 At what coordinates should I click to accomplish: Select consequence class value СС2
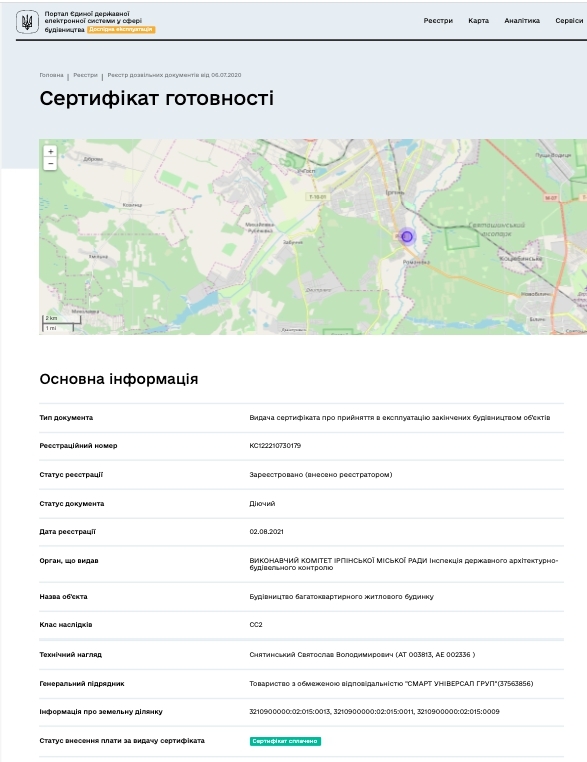coord(256,624)
